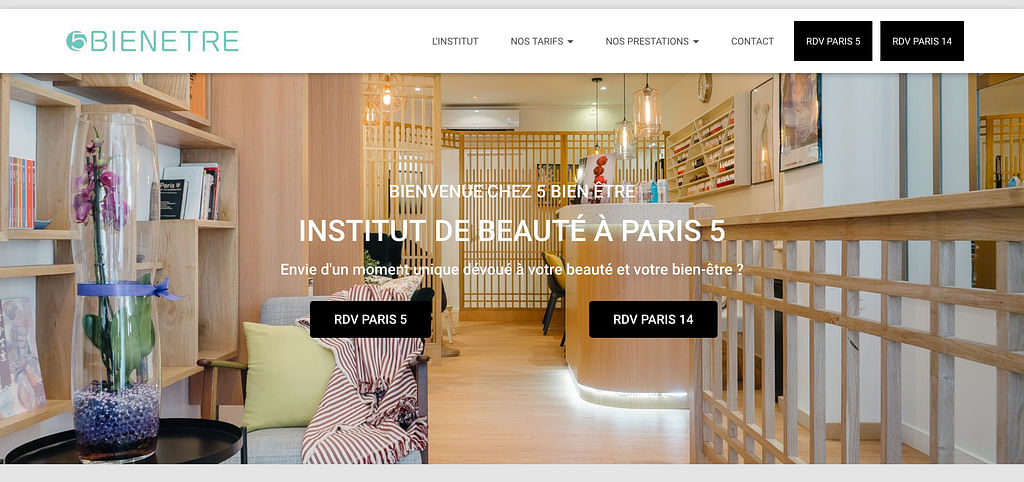Click the green cushion on the armchair
Image resolution: width=1024 pixels, height=482 pixels.
(286, 376)
